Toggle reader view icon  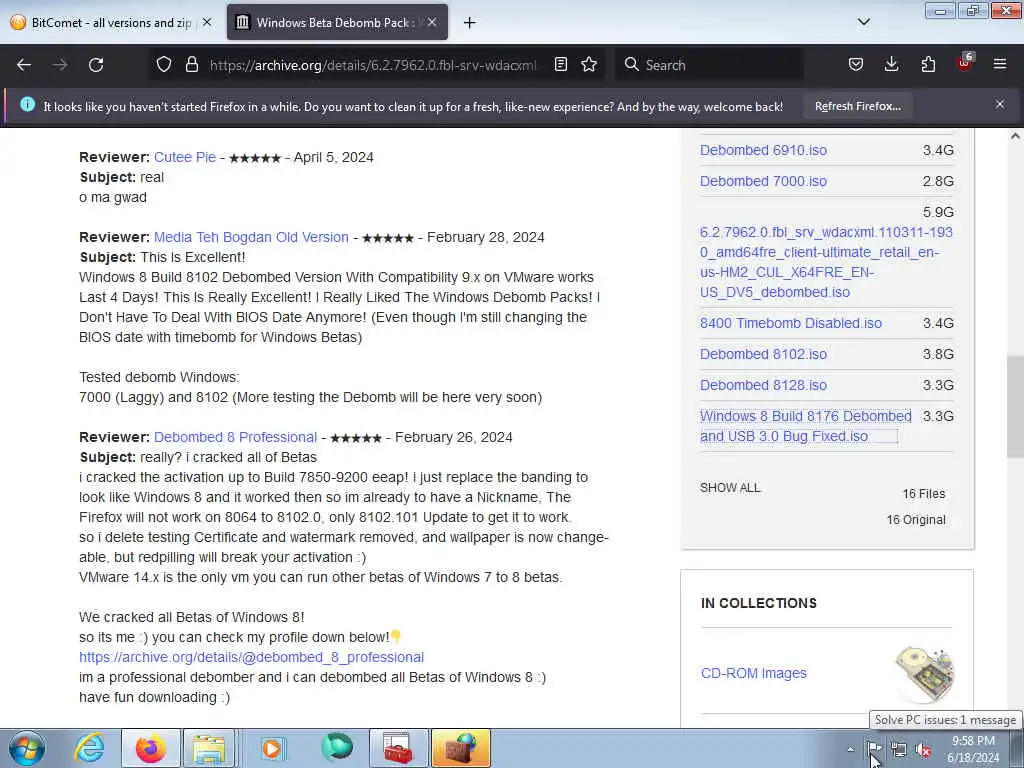560,65
